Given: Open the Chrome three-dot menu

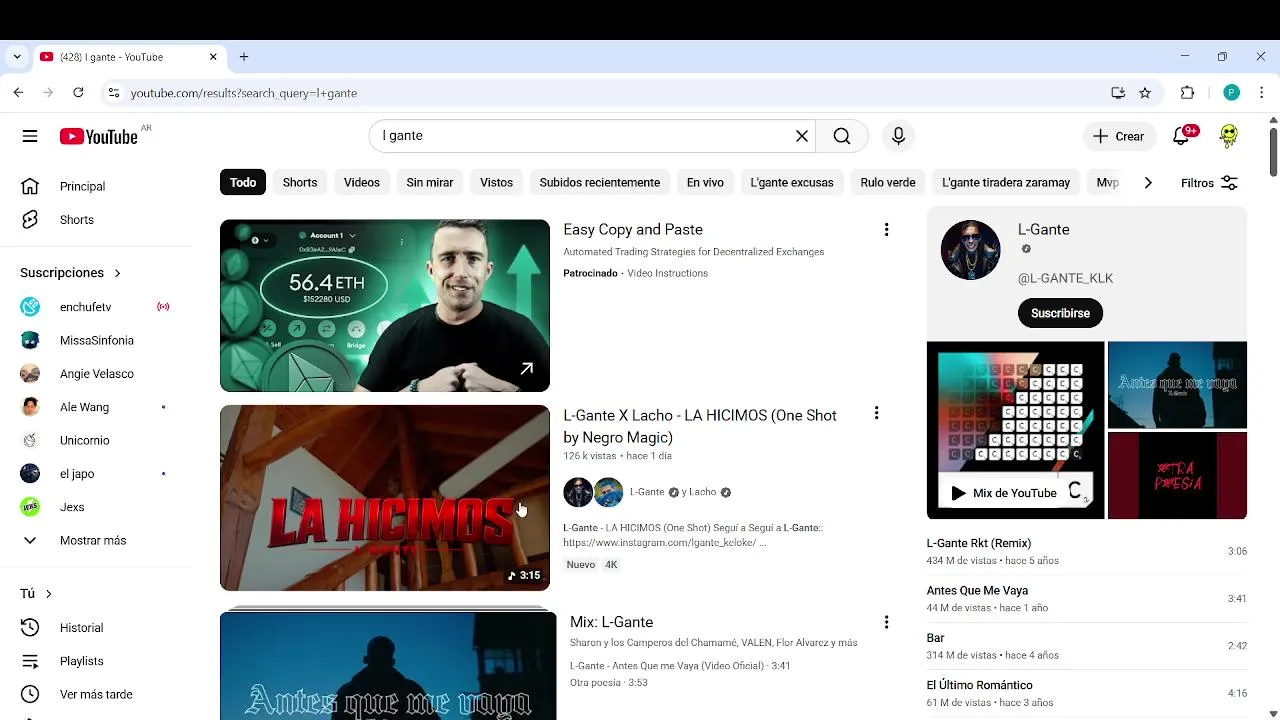Looking at the screenshot, I should (x=1261, y=93).
